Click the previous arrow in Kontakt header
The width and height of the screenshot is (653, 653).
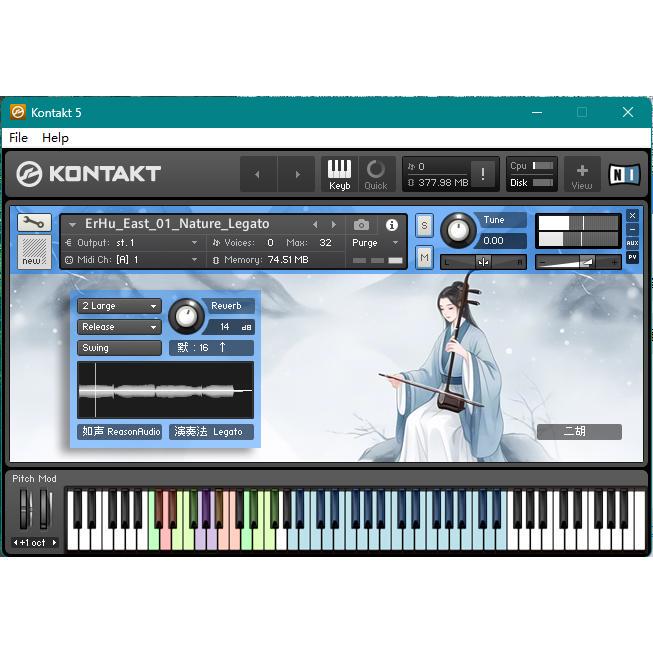point(258,174)
